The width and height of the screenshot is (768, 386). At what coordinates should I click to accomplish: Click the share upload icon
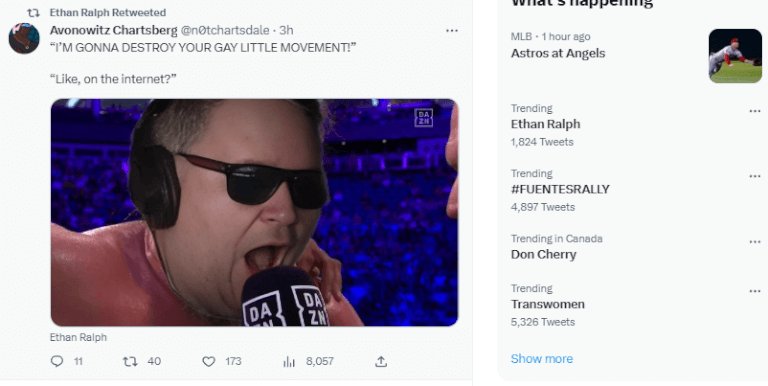coord(381,362)
